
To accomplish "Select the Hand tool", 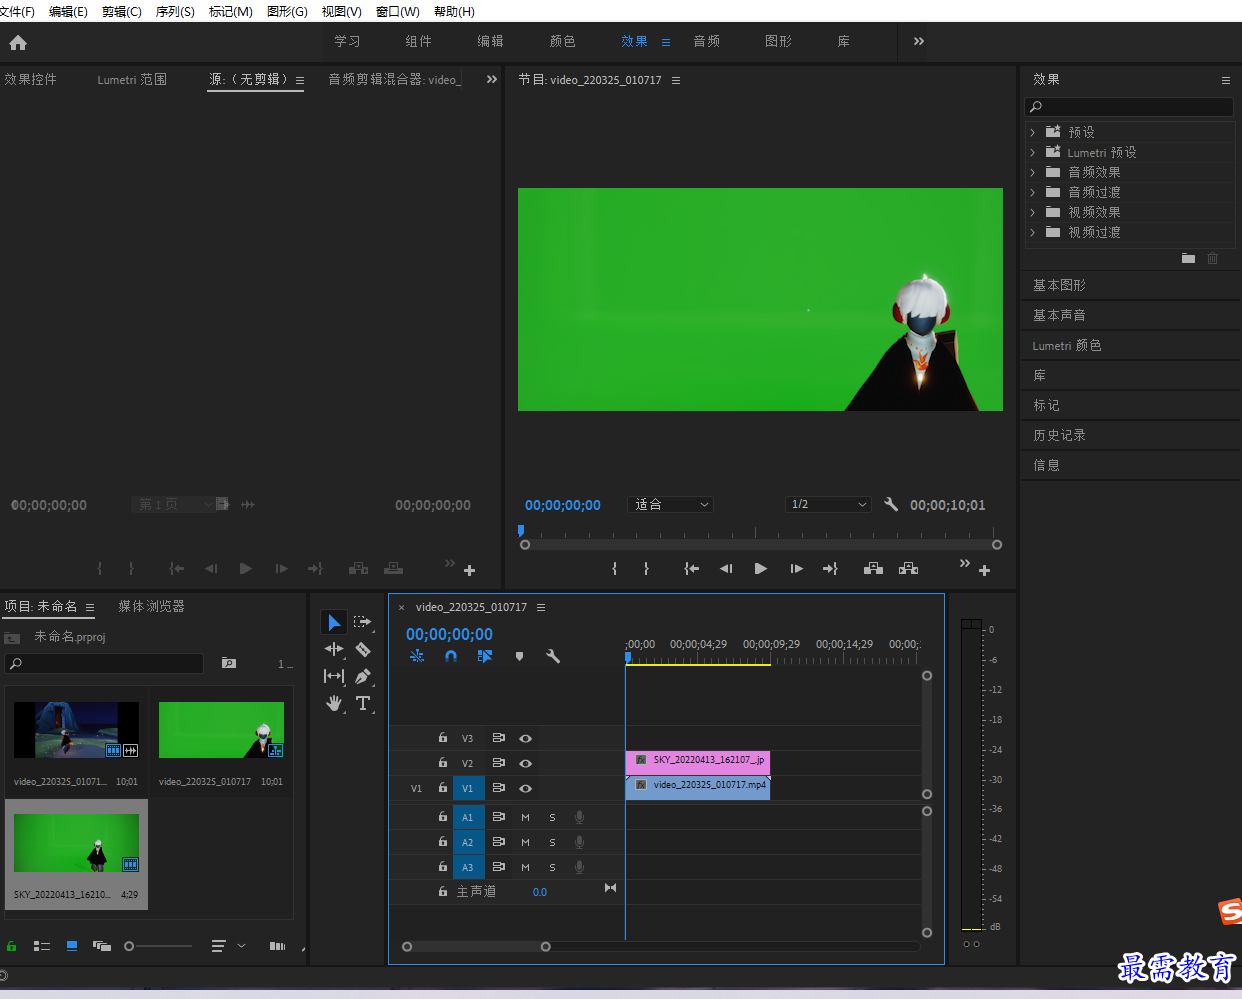I will (334, 704).
